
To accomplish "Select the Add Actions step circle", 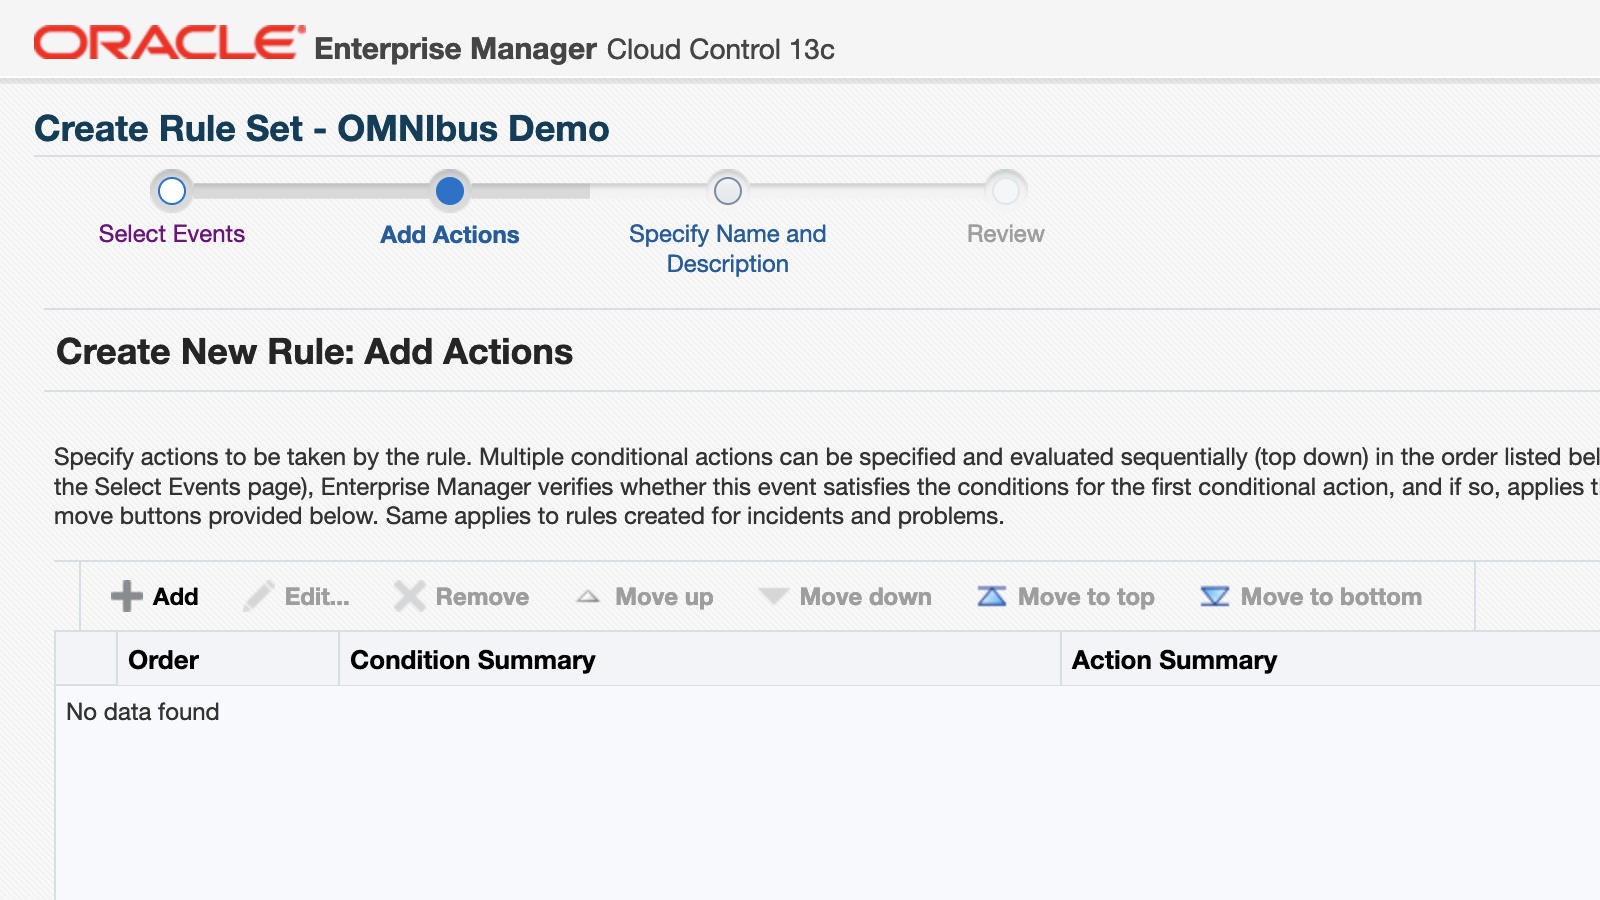I will click(450, 190).
